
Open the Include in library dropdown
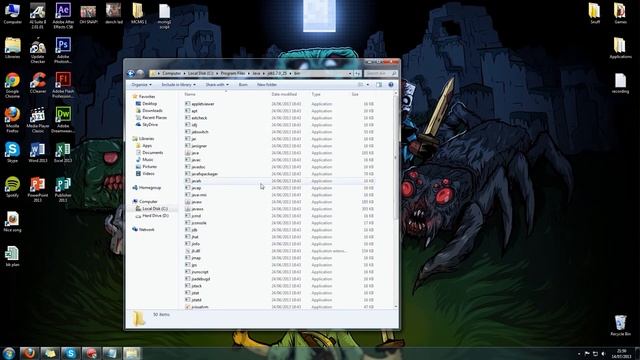tap(178, 84)
